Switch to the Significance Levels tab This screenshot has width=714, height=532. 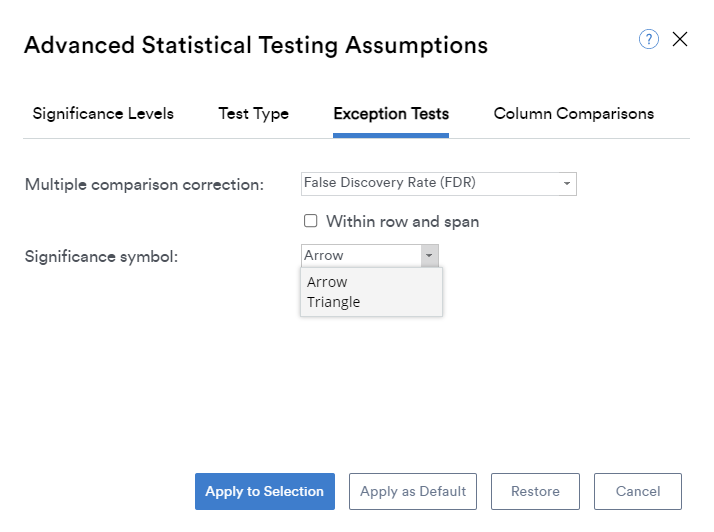point(103,114)
